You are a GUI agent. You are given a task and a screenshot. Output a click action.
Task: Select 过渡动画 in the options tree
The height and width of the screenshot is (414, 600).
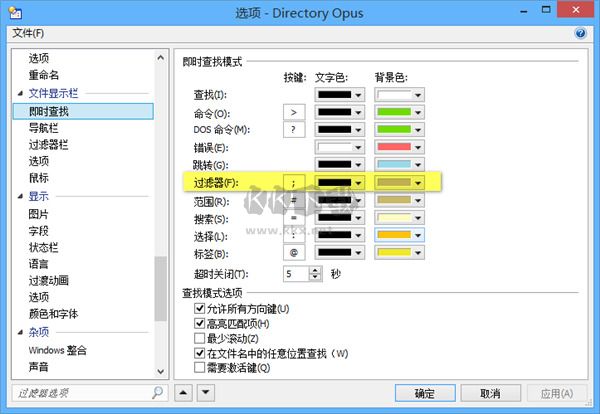coord(48,280)
